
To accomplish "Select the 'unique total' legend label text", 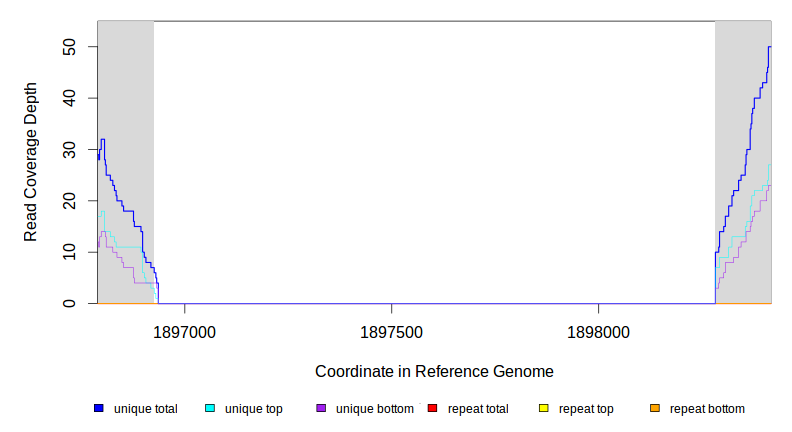I will coord(145,409).
